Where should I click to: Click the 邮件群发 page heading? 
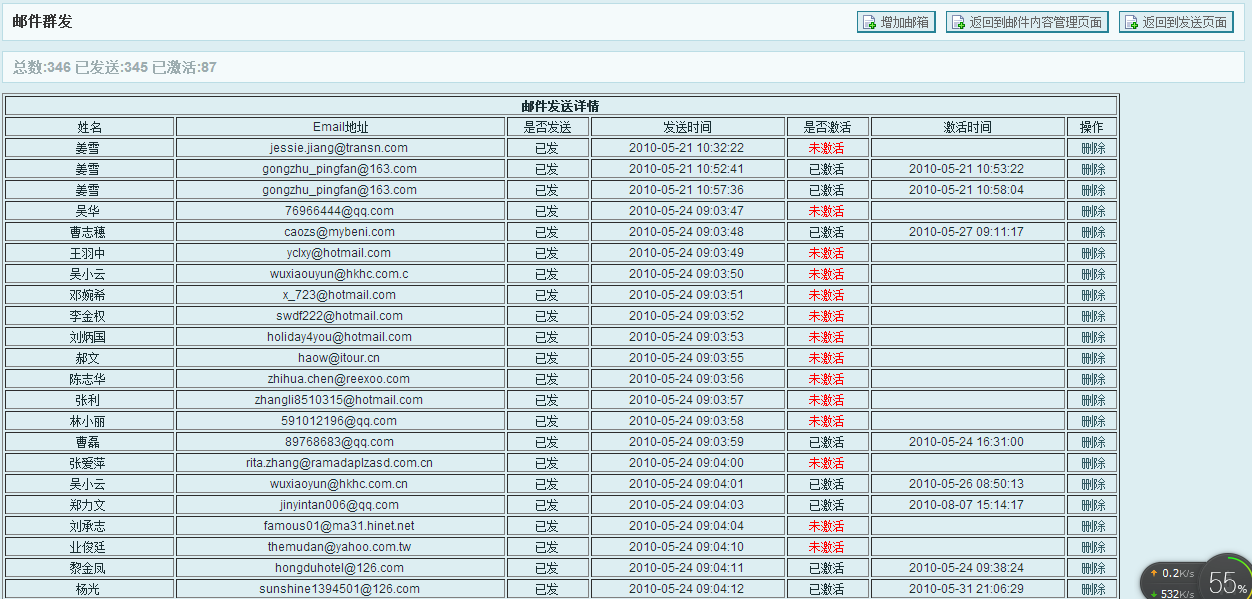(43, 22)
